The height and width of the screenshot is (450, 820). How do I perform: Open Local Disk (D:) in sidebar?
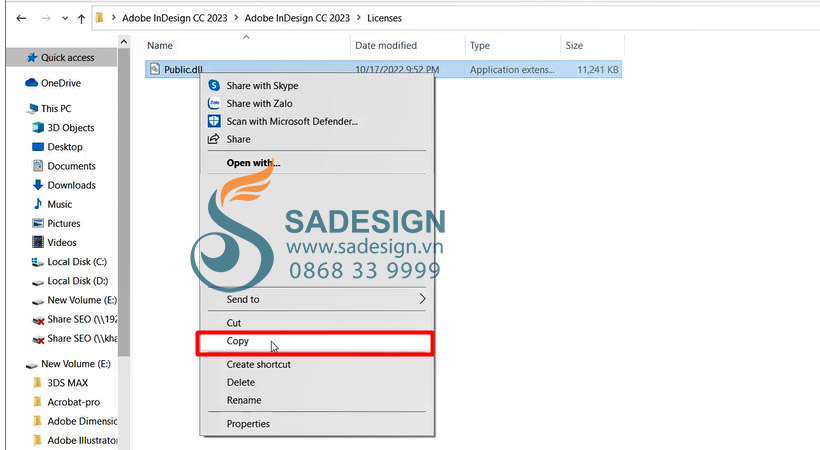(77, 281)
